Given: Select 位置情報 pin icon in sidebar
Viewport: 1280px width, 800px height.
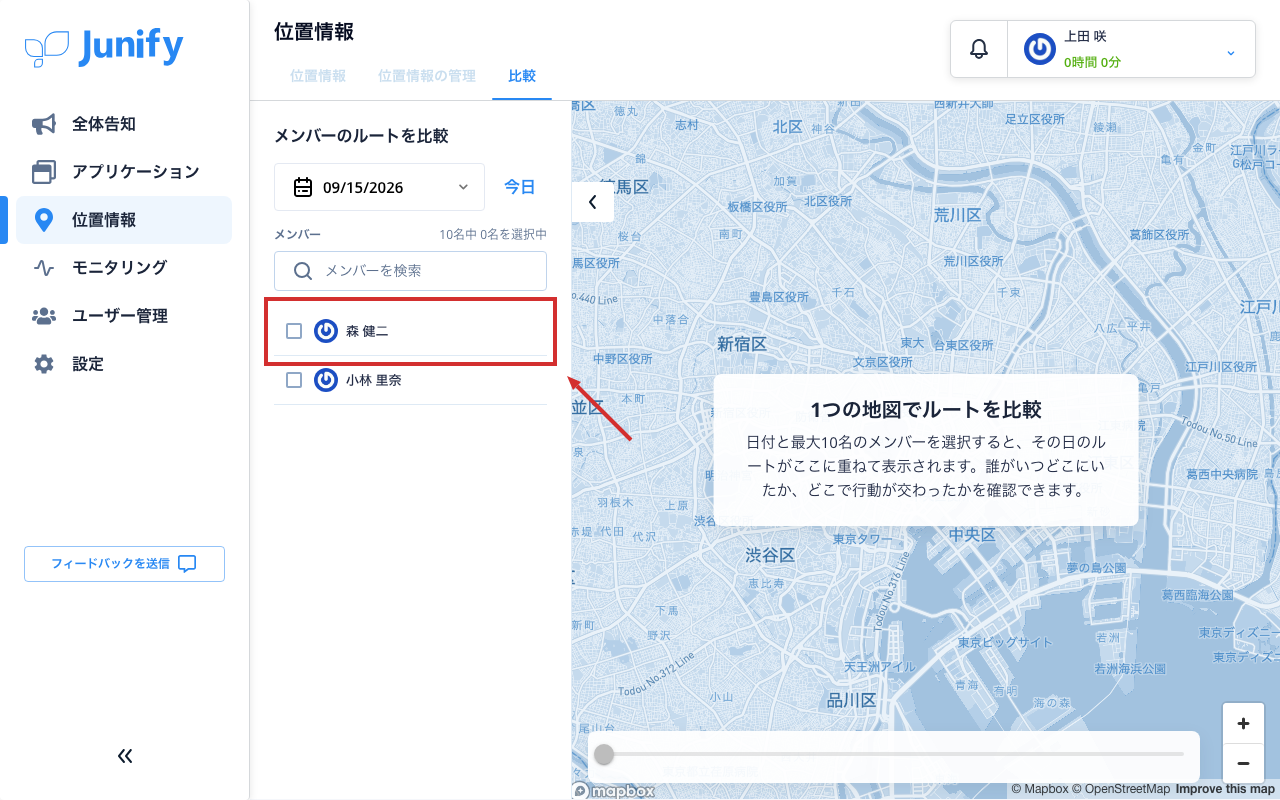Looking at the screenshot, I should pyautogui.click(x=44, y=220).
